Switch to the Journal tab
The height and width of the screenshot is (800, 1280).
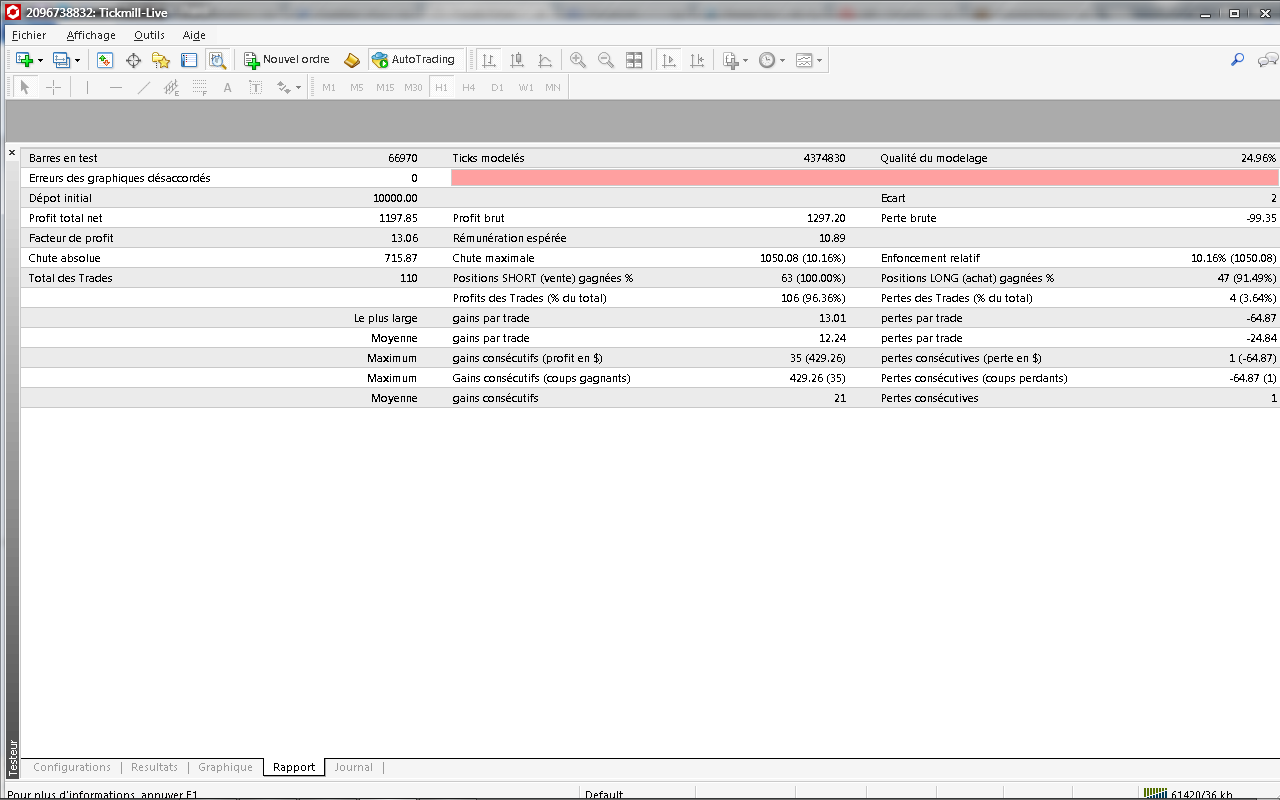click(353, 767)
